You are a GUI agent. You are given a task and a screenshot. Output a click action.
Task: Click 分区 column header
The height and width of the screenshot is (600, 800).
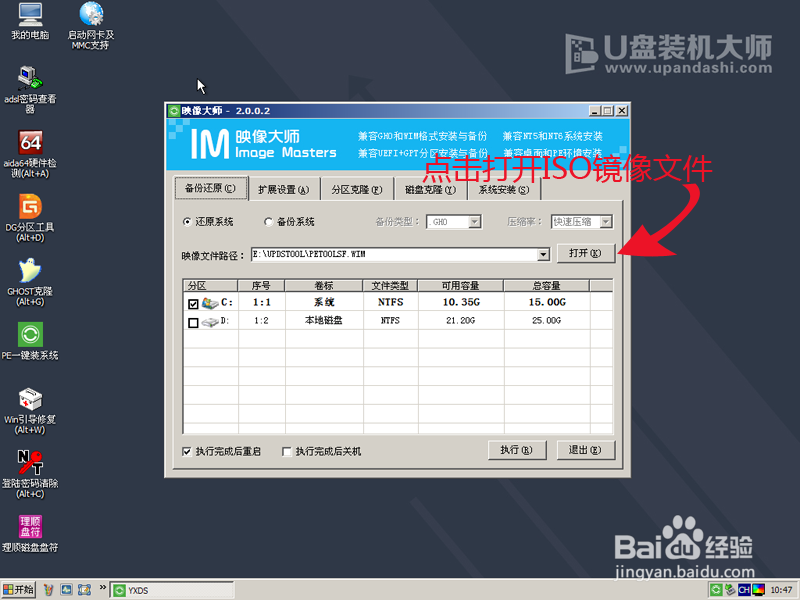pos(210,286)
